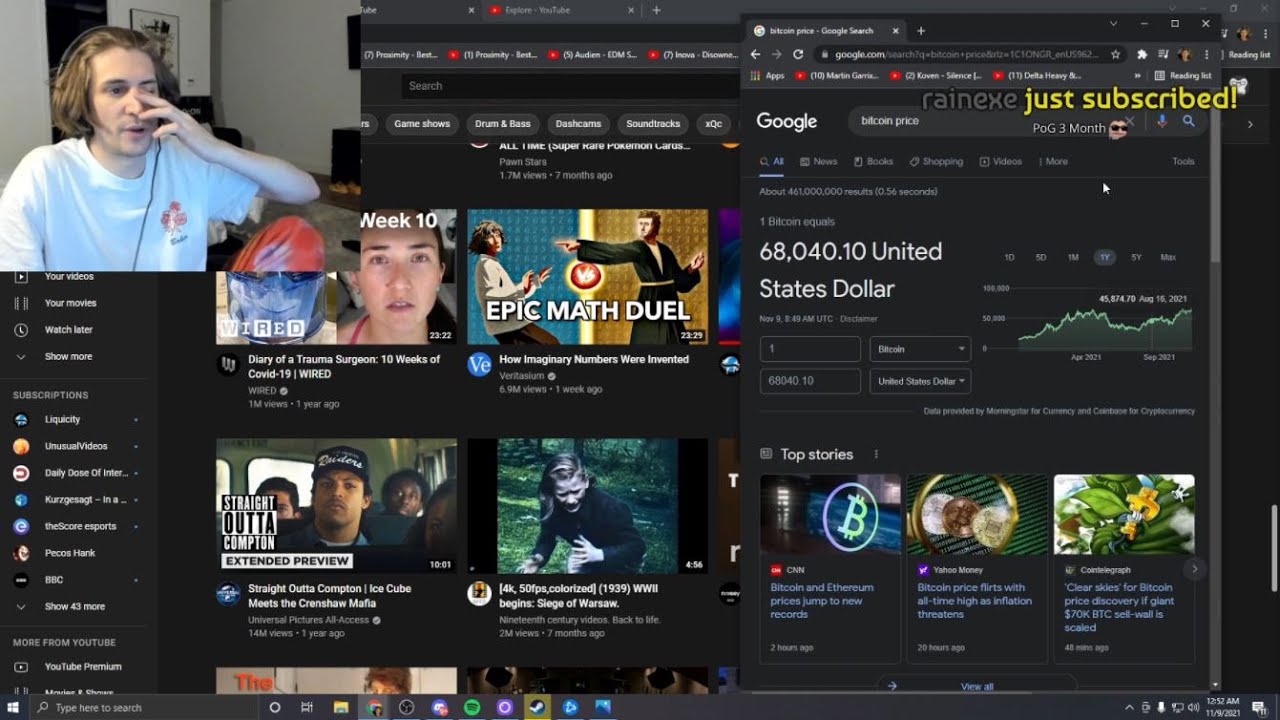Select the Game shows chip on YouTube
Image resolution: width=1280 pixels, height=720 pixels.
tap(421, 124)
